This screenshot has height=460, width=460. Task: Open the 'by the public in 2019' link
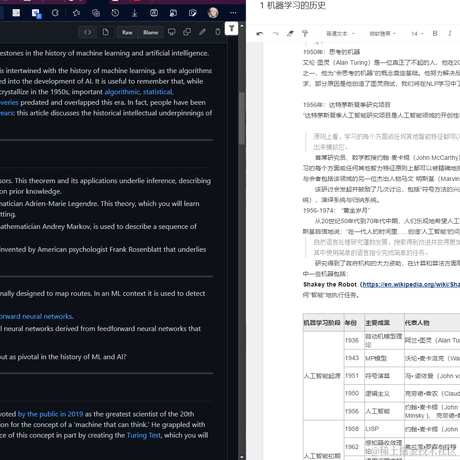click(x=50, y=414)
